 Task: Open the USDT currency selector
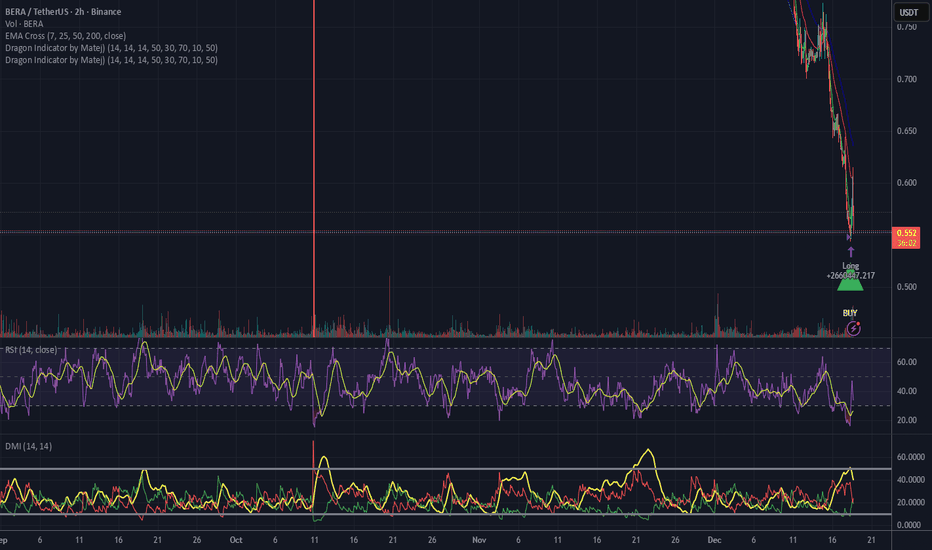909,12
